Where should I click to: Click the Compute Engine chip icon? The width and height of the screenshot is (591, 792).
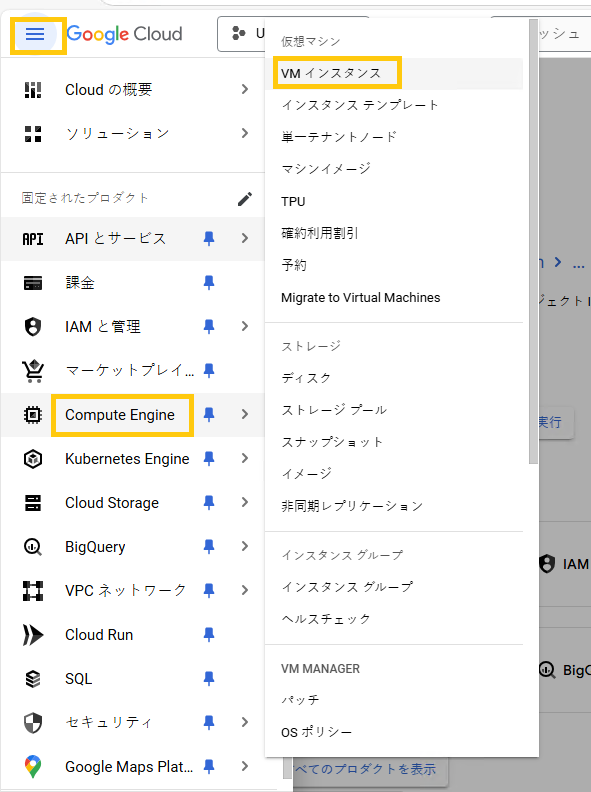click(x=33, y=415)
